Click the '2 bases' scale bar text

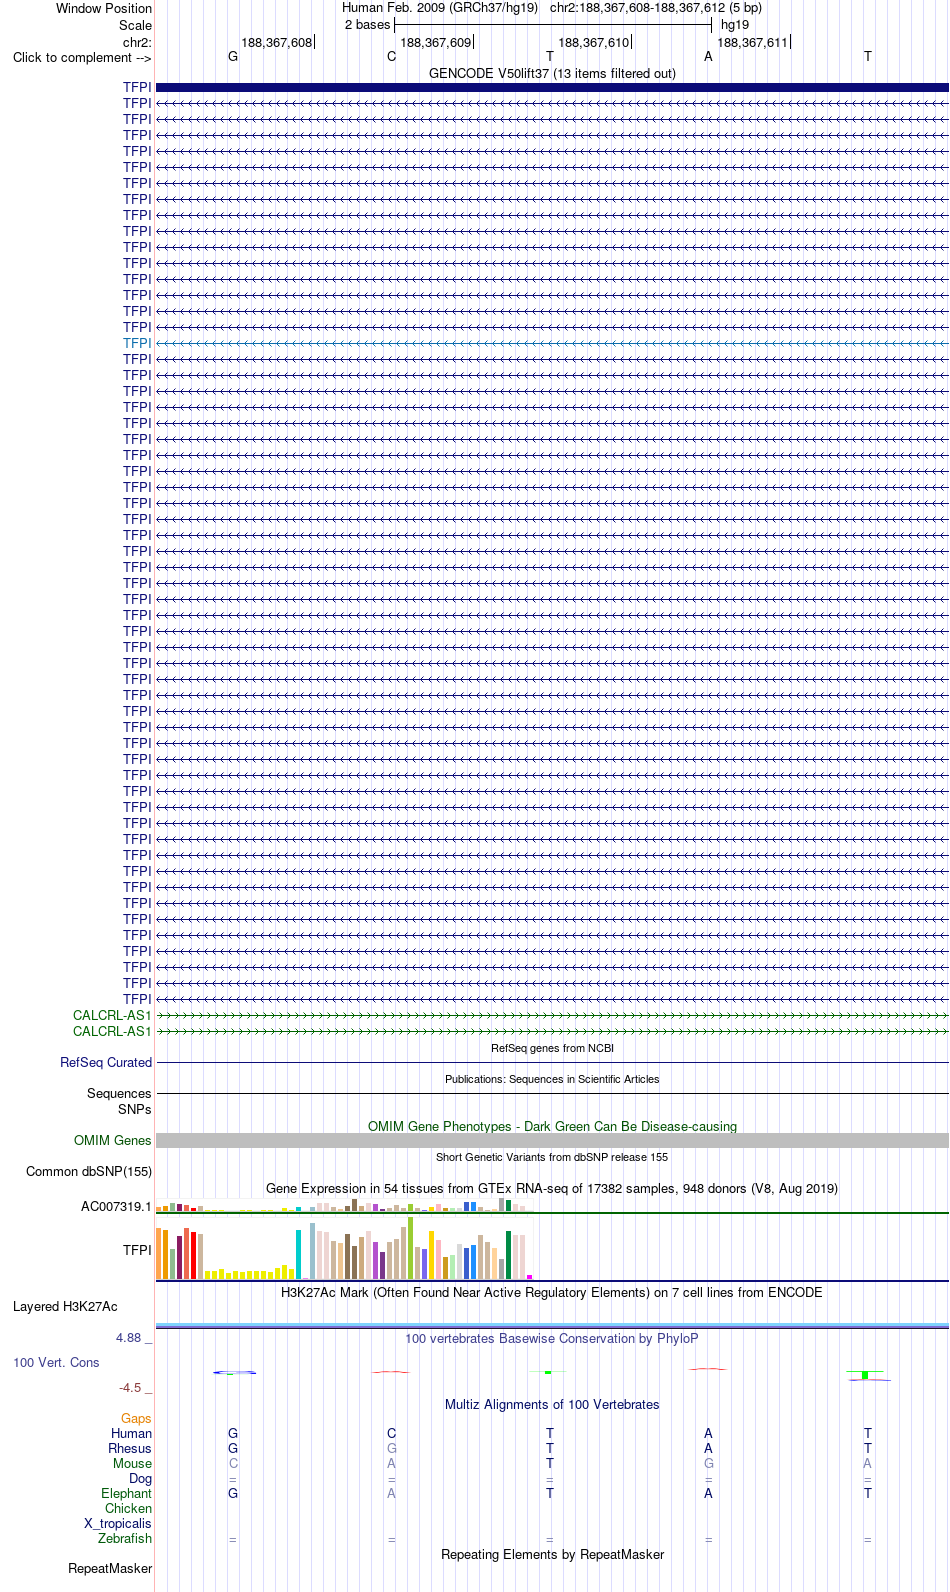(367, 24)
